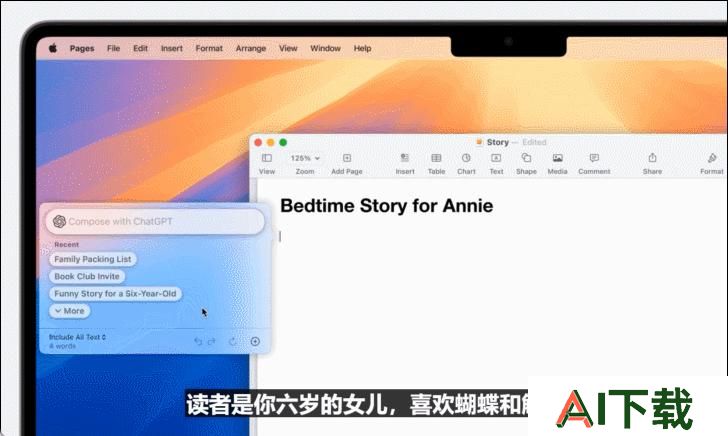728x436 pixels.
Task: Click the View sidebar icon in the toolbar
Action: 267,158
